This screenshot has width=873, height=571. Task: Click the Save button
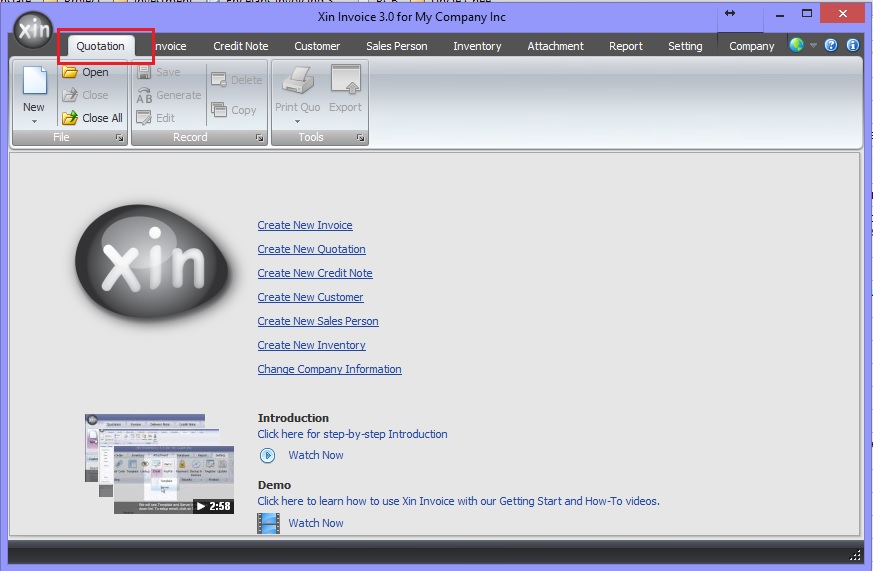click(x=159, y=72)
